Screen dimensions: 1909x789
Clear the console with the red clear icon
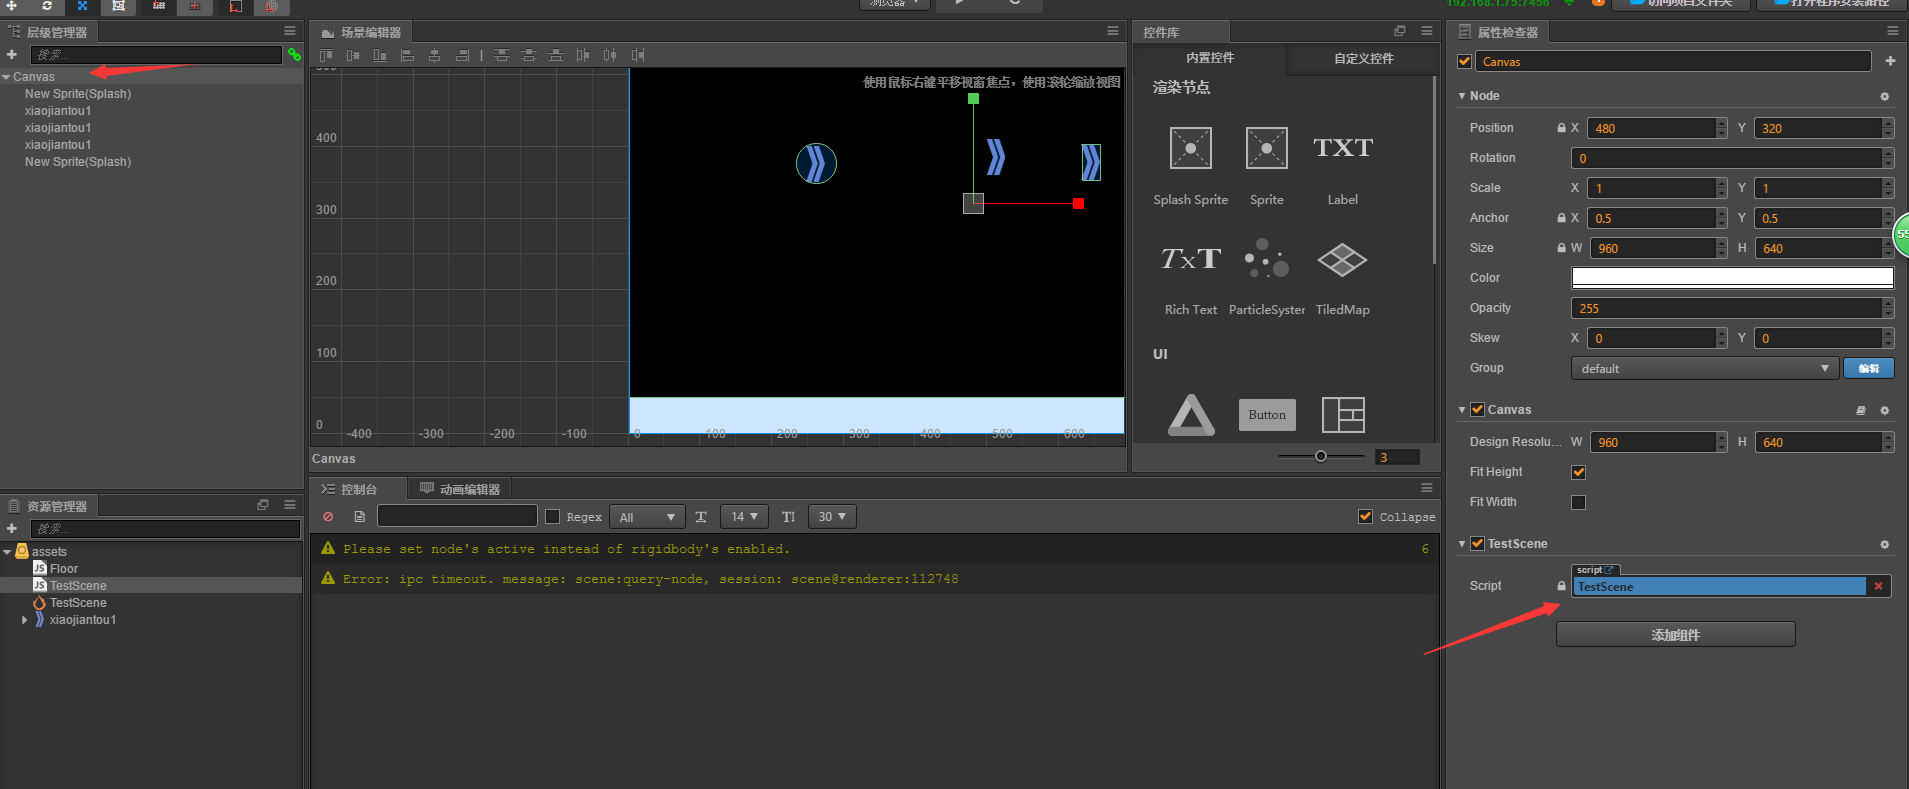coord(328,517)
